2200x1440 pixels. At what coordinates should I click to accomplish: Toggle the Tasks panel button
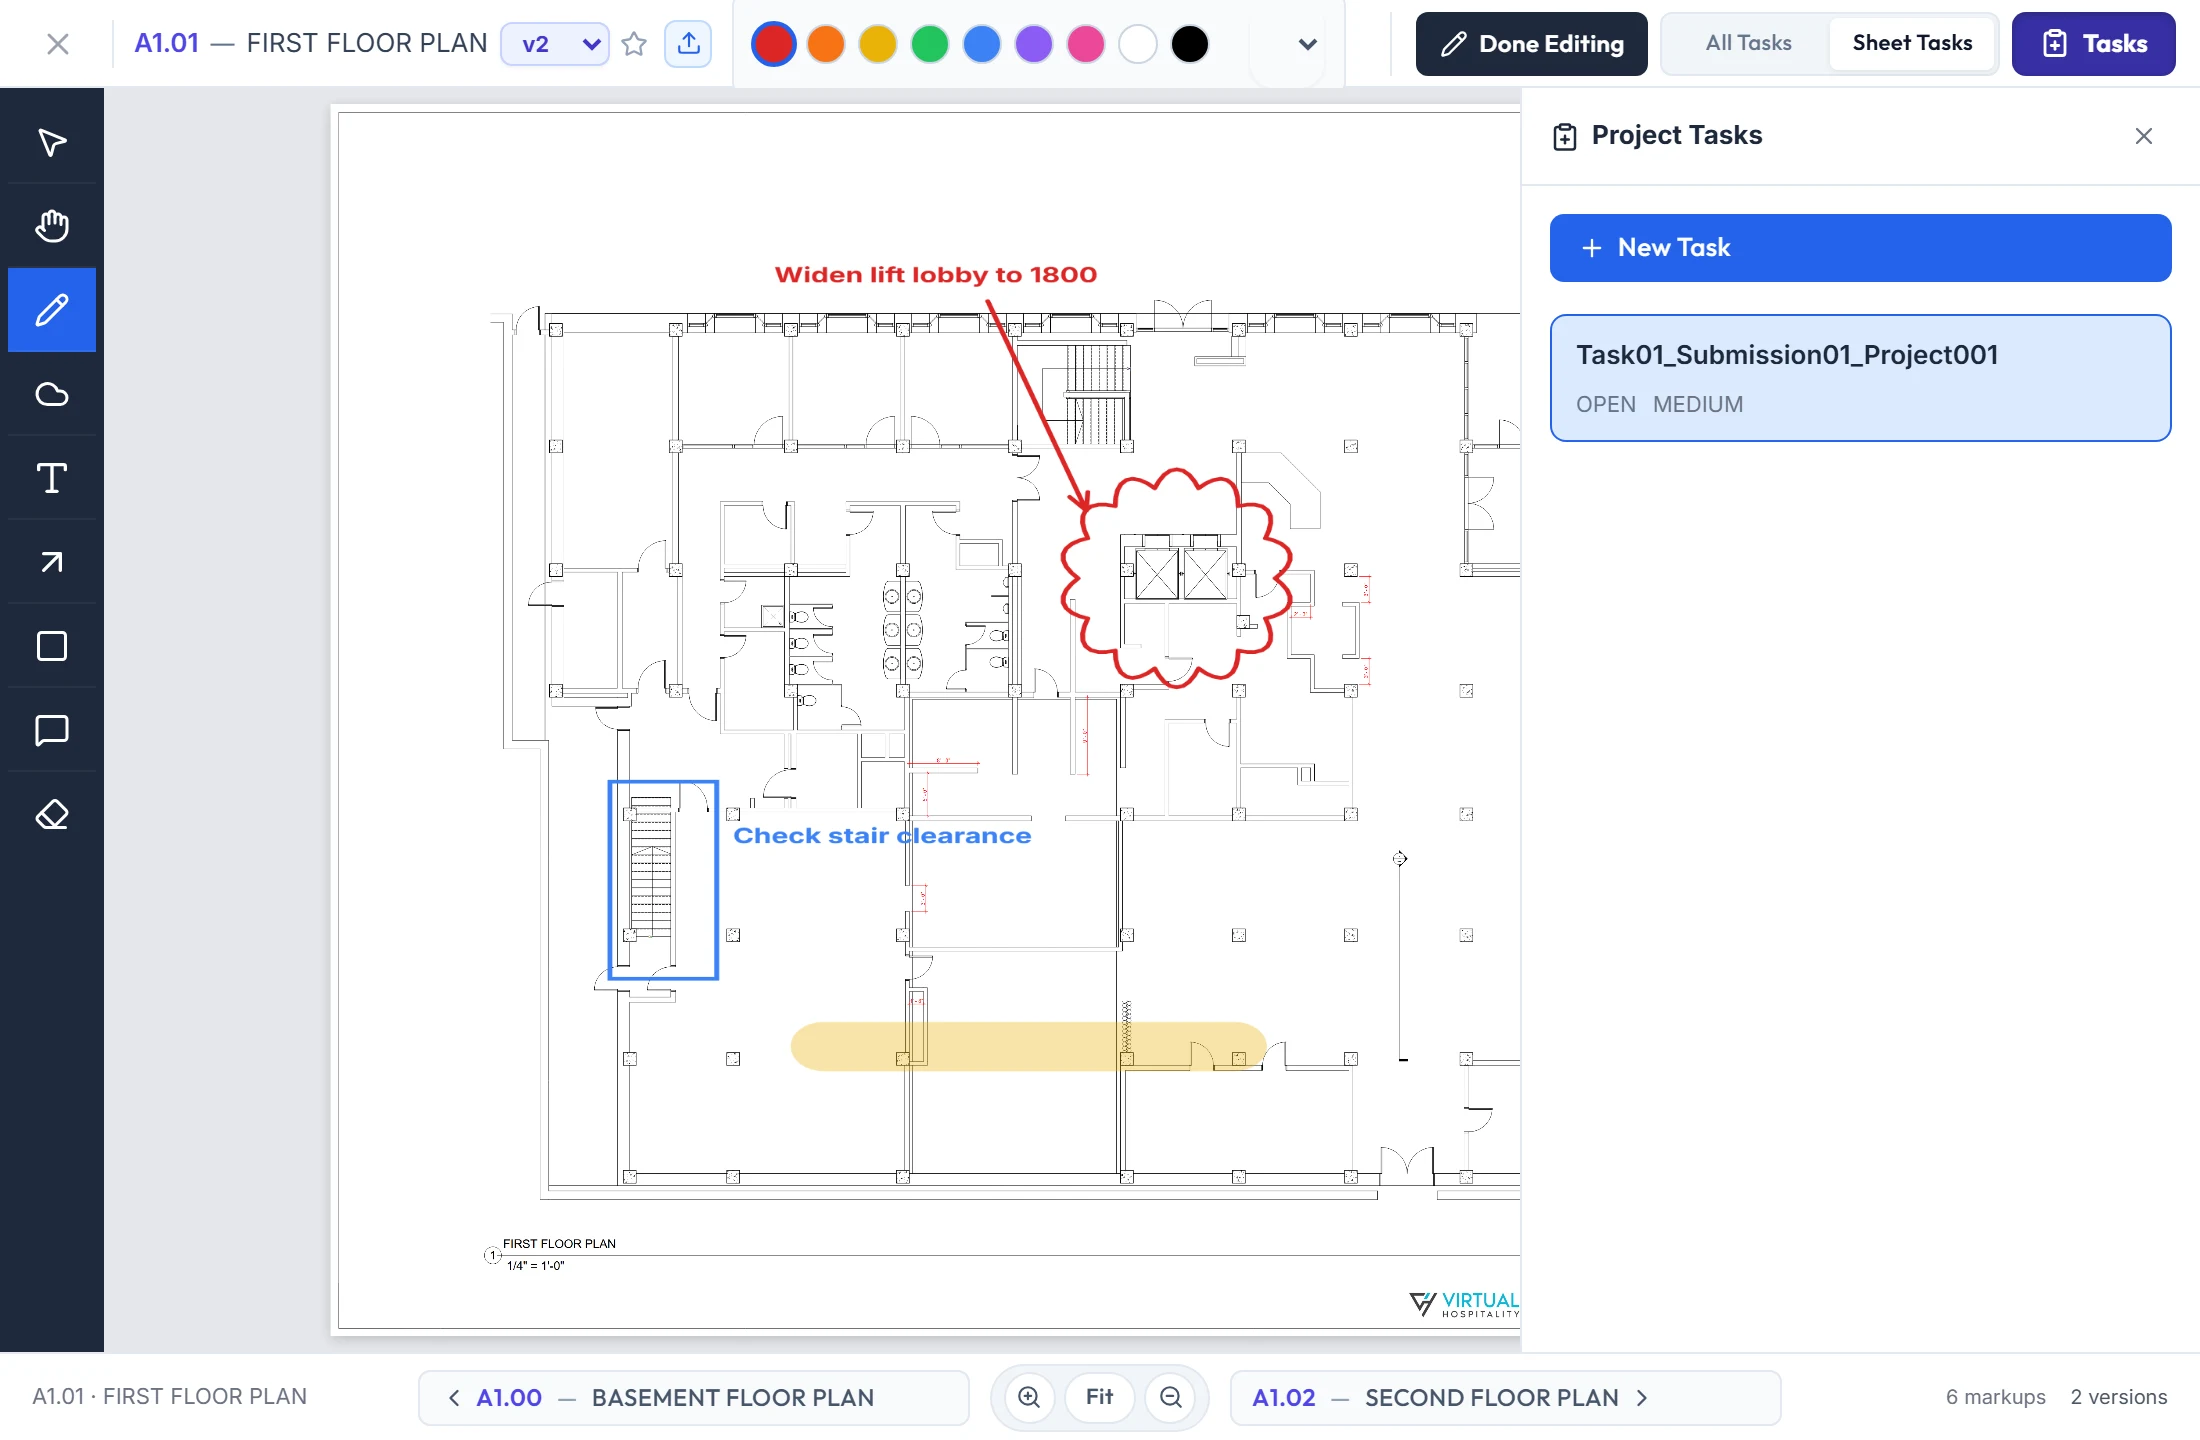pos(2094,44)
